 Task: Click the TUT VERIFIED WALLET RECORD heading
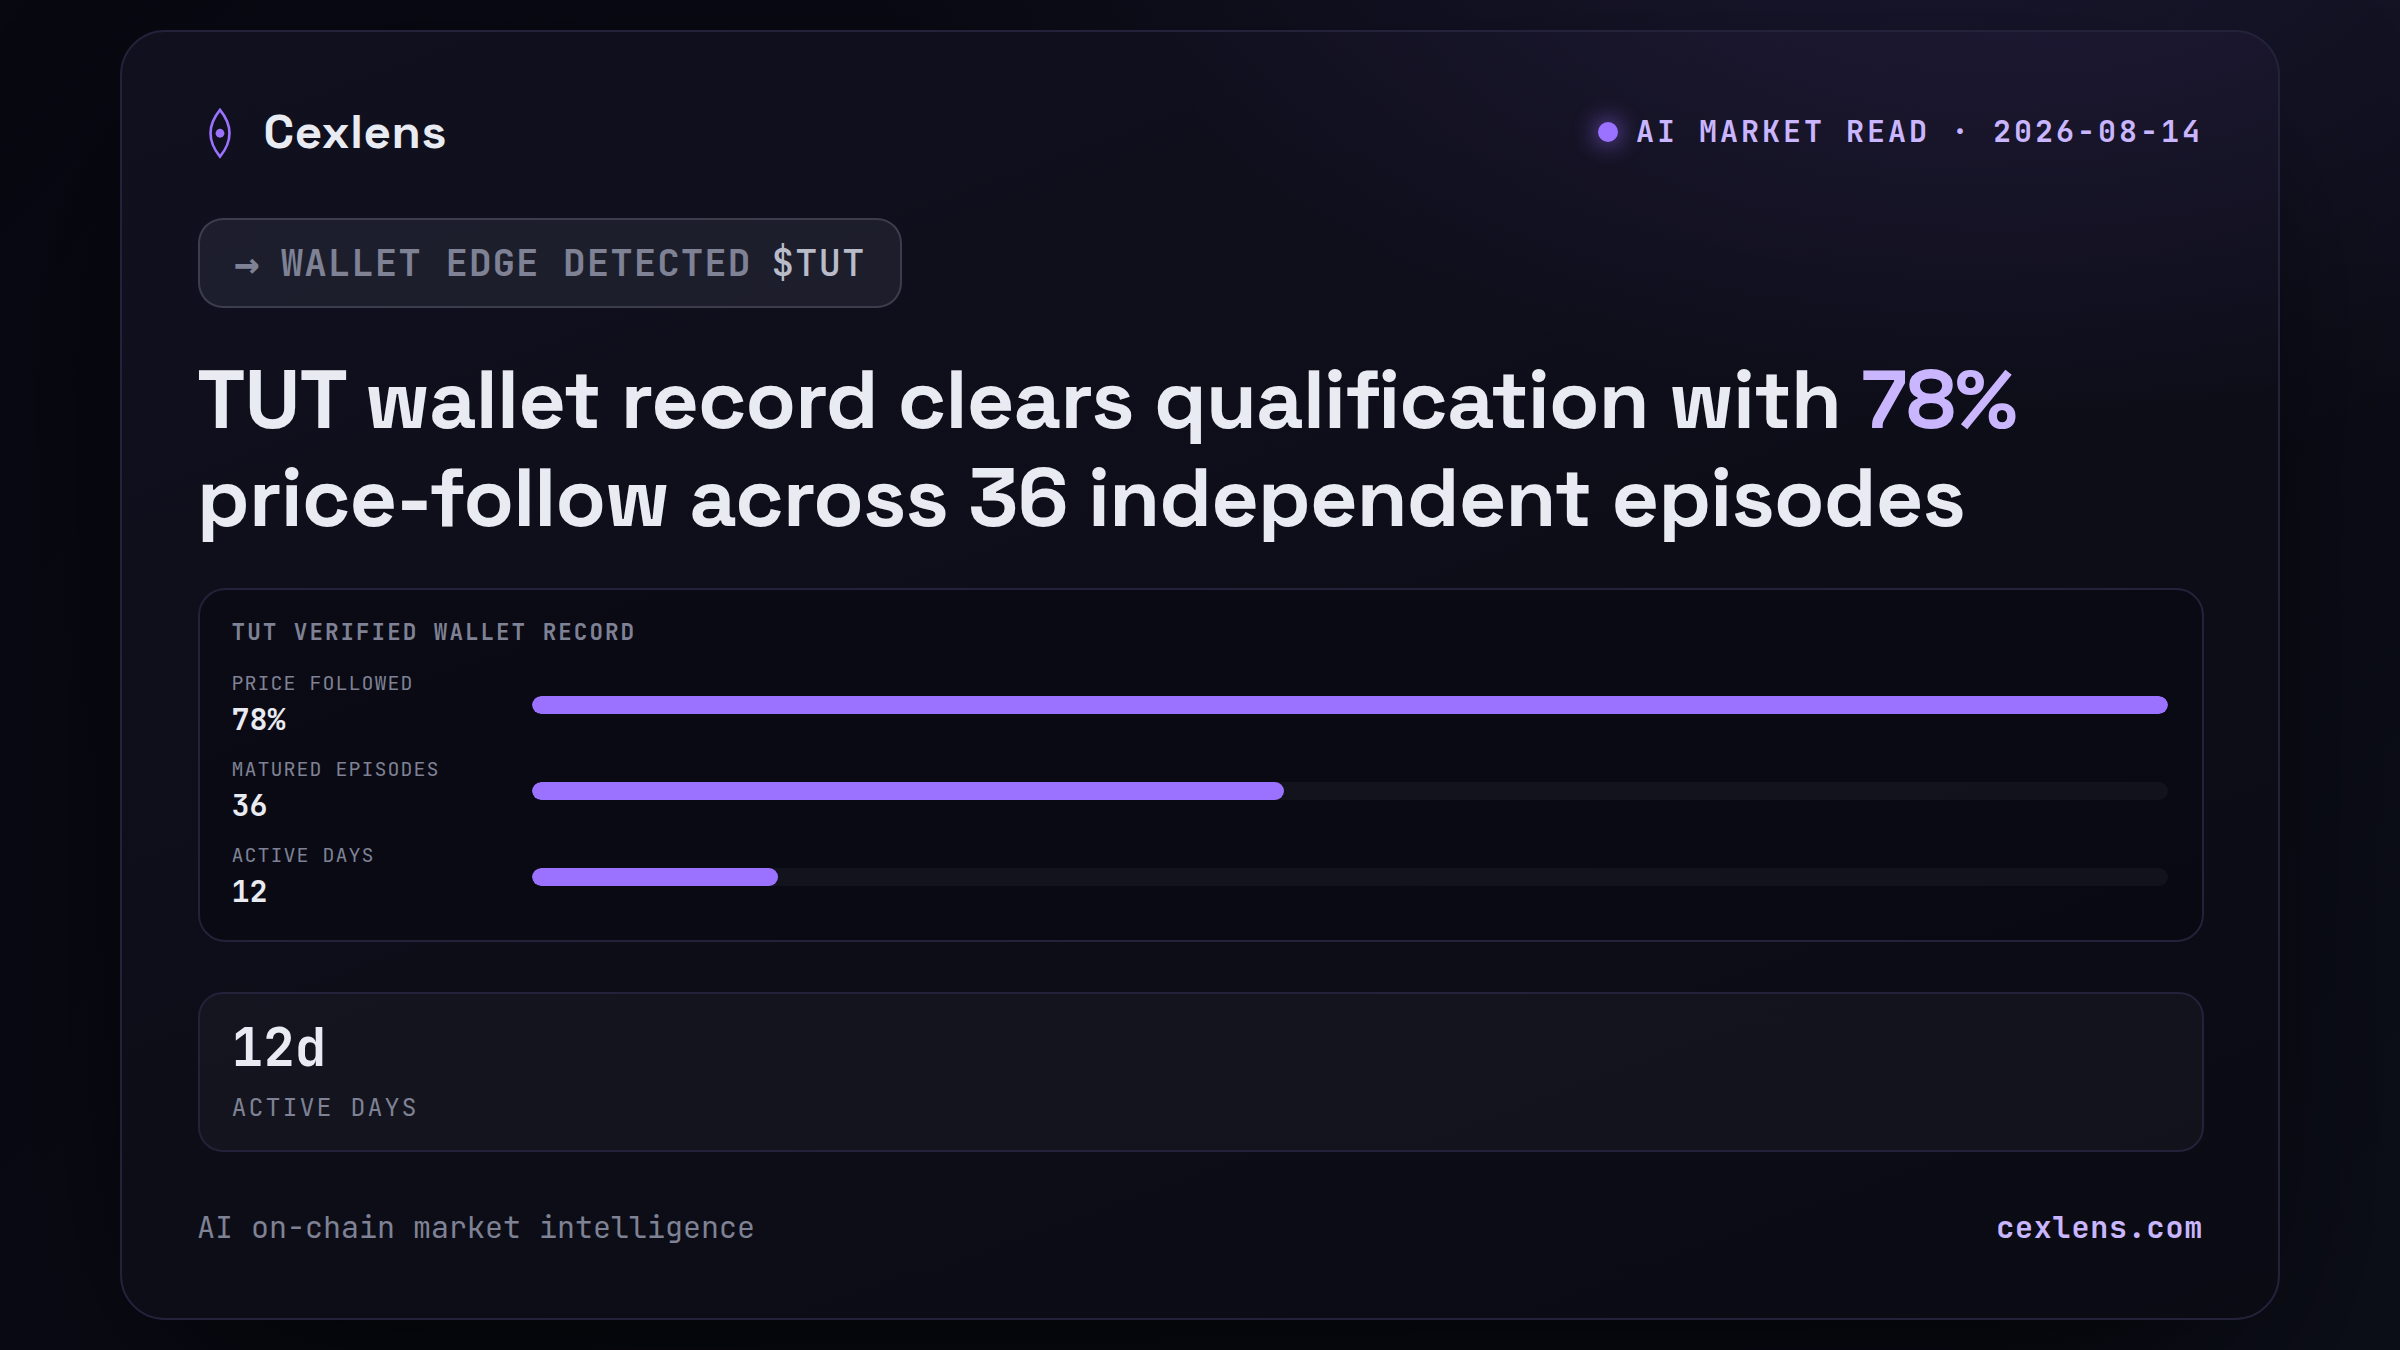[x=433, y=632]
